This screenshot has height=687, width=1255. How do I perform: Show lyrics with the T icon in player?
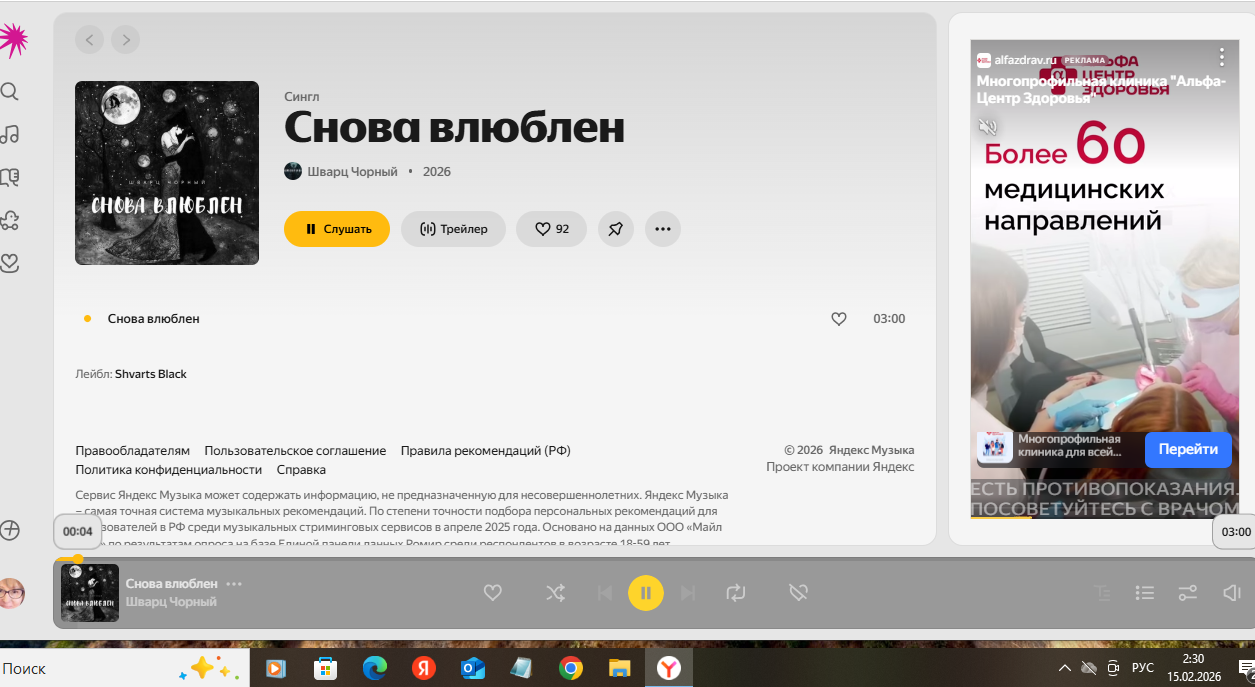point(1103,593)
